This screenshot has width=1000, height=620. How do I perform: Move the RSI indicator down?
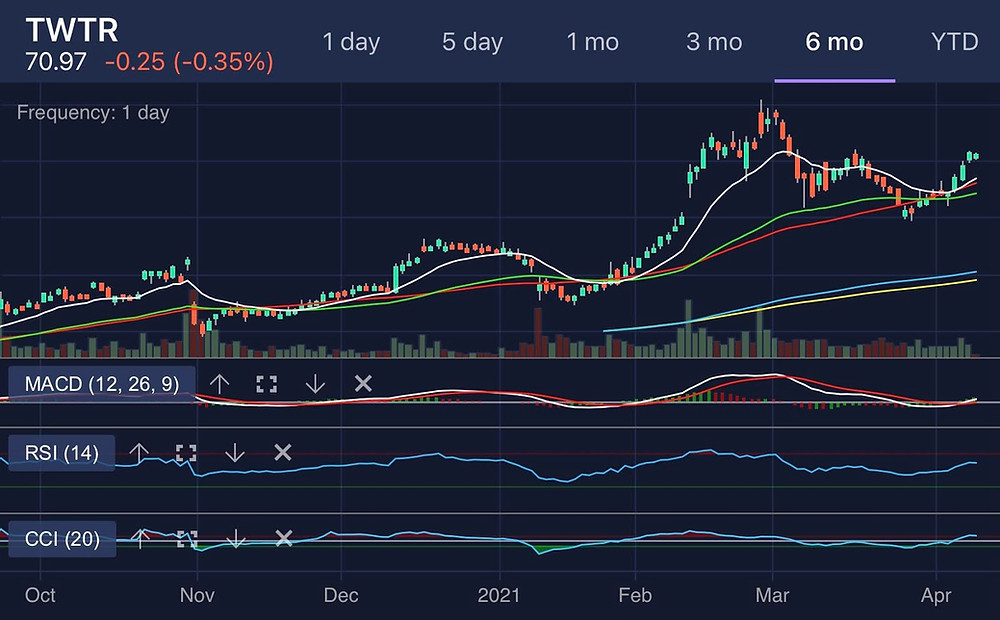coord(235,453)
